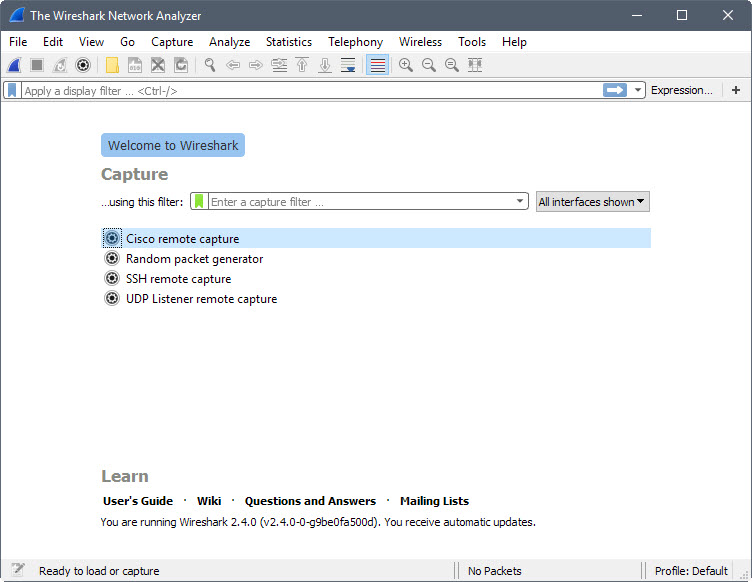This screenshot has width=752, height=582.
Task: Expand capture filter dropdown arrow
Action: point(520,201)
